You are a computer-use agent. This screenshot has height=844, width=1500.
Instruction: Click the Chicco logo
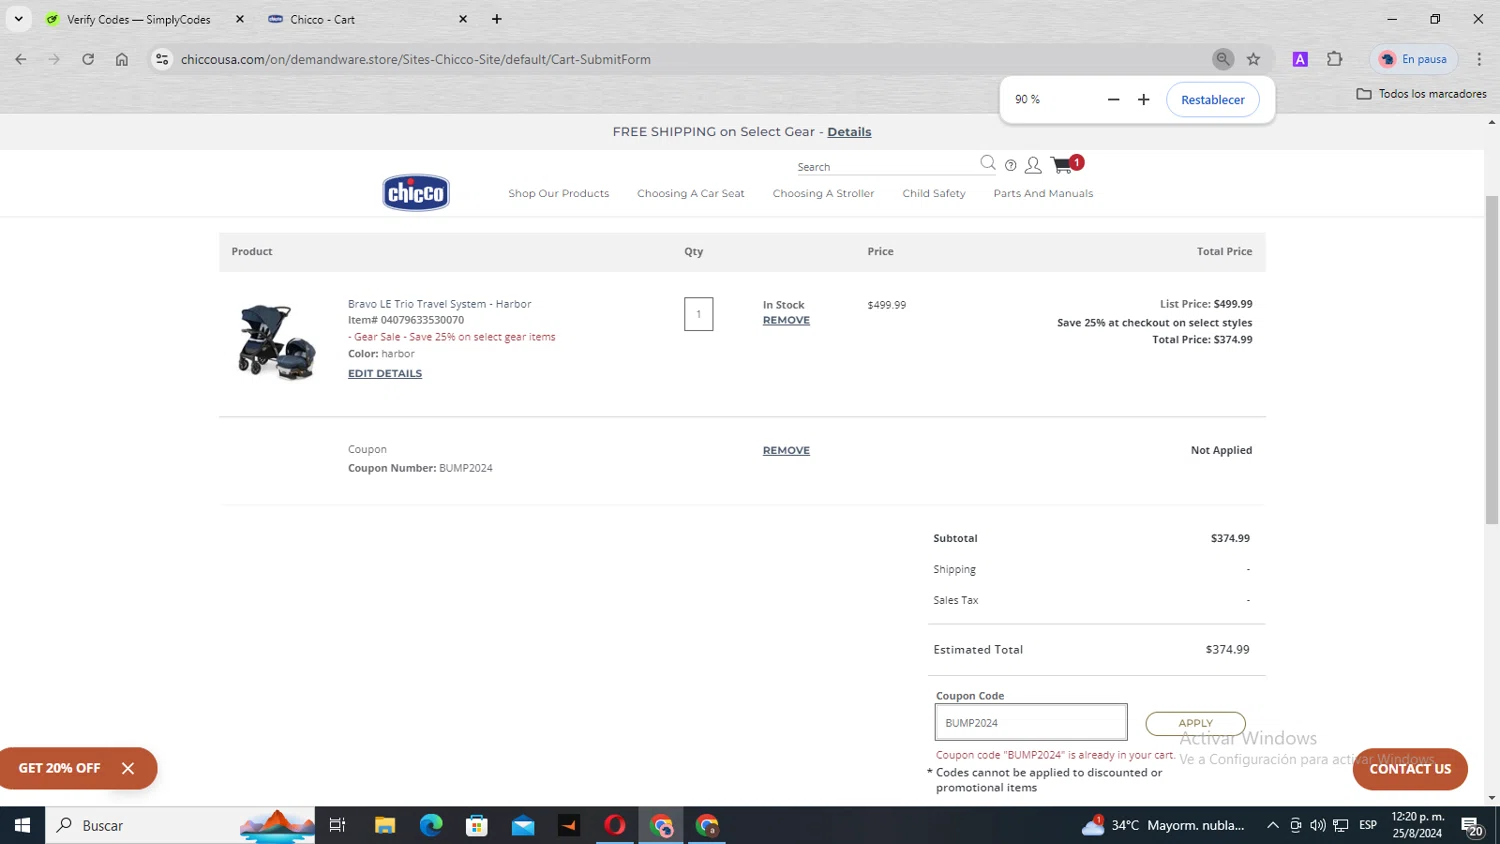[x=416, y=193]
